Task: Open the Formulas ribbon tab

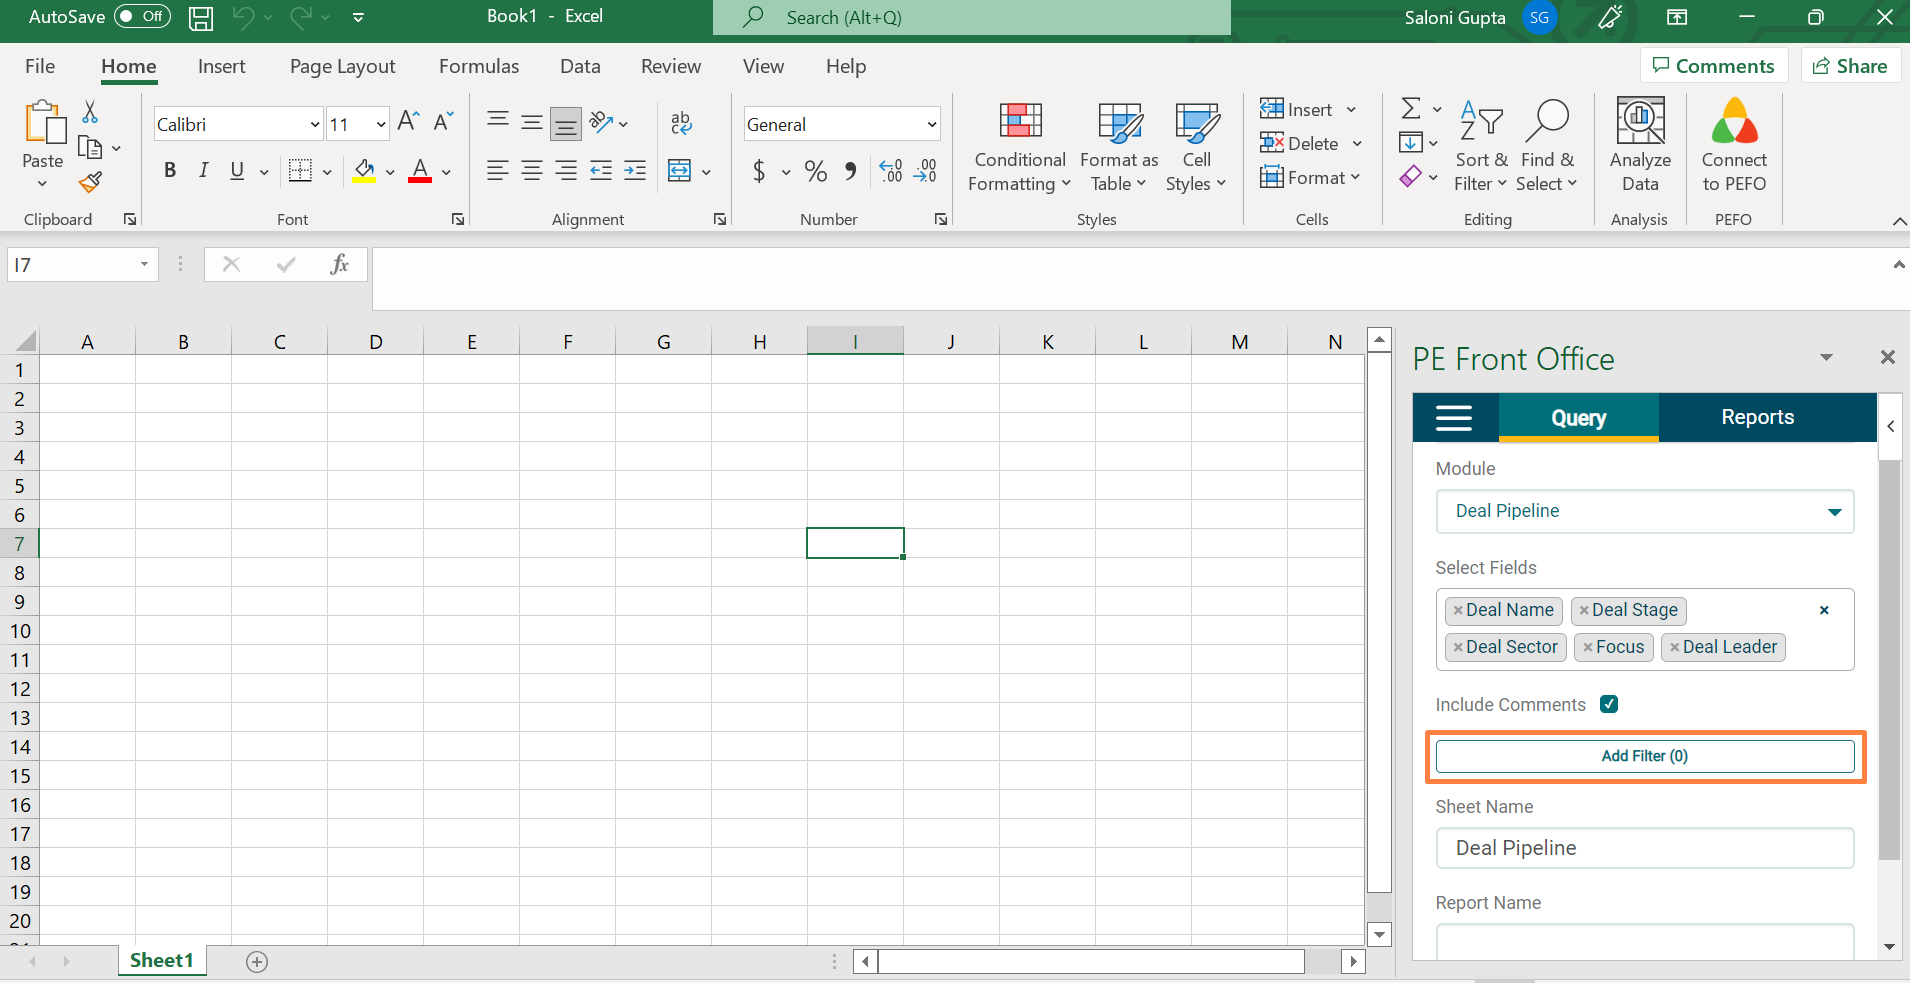Action: 479,67
